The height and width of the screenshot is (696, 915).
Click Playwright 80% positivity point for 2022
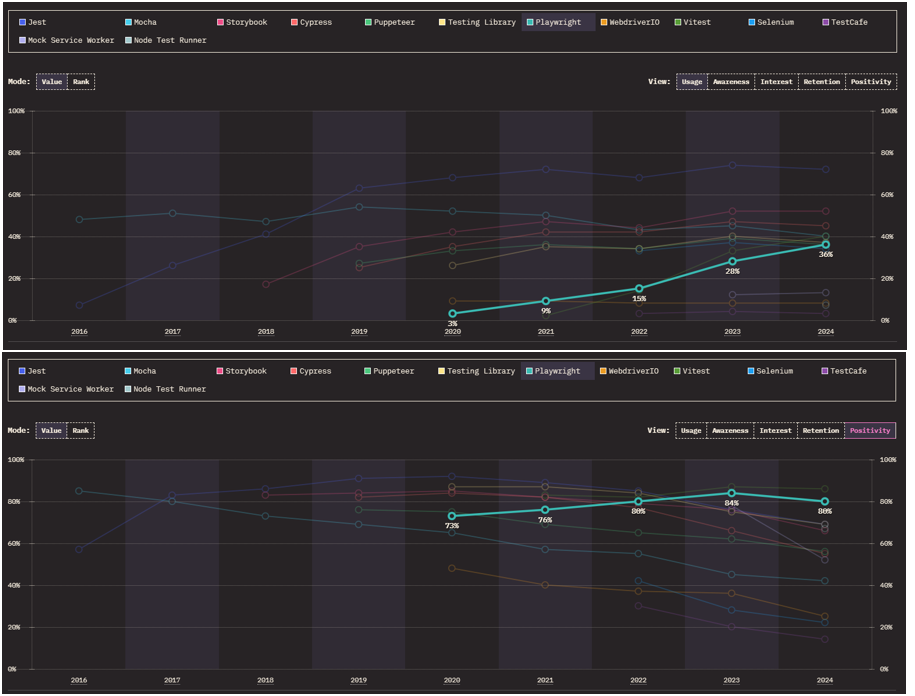(x=638, y=501)
